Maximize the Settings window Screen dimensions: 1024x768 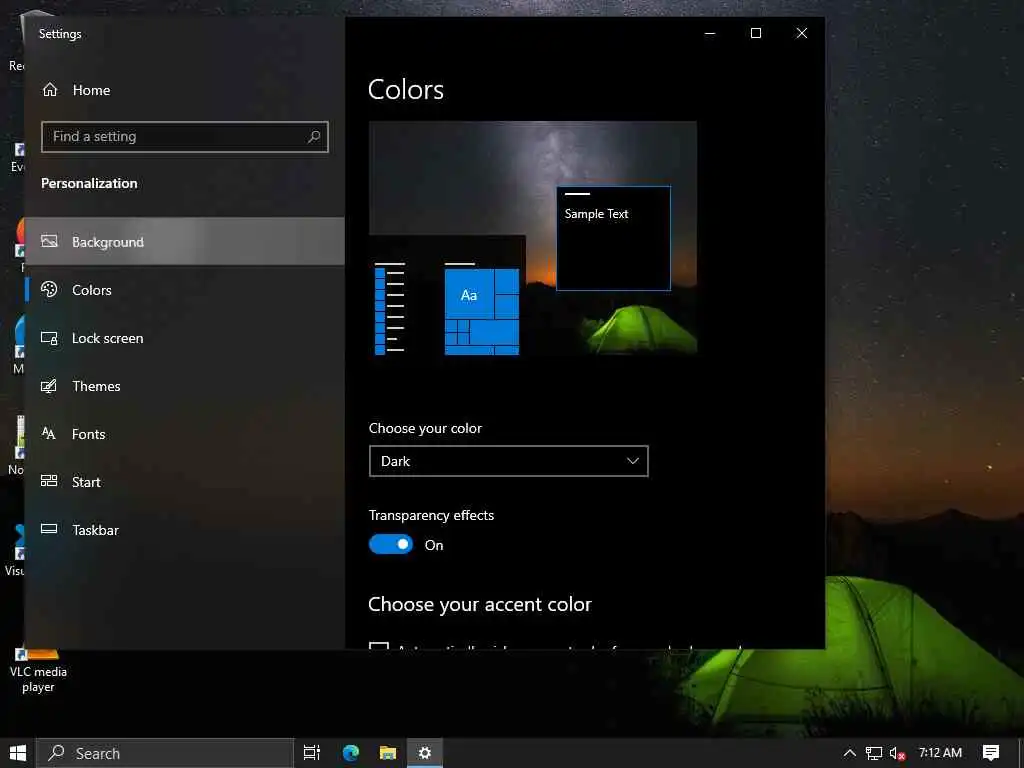[x=756, y=33]
